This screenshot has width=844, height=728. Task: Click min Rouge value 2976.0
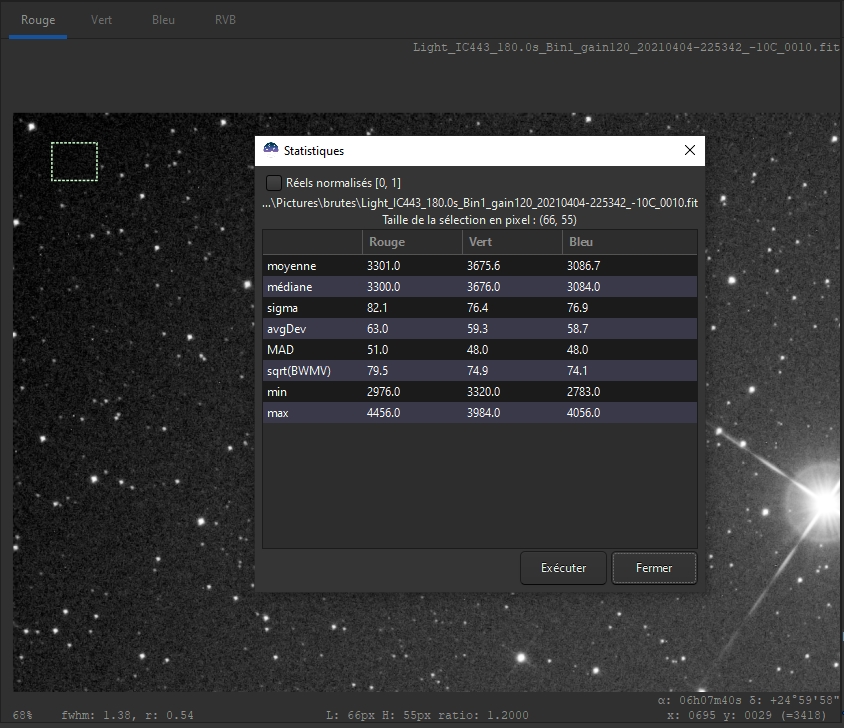coord(383,392)
